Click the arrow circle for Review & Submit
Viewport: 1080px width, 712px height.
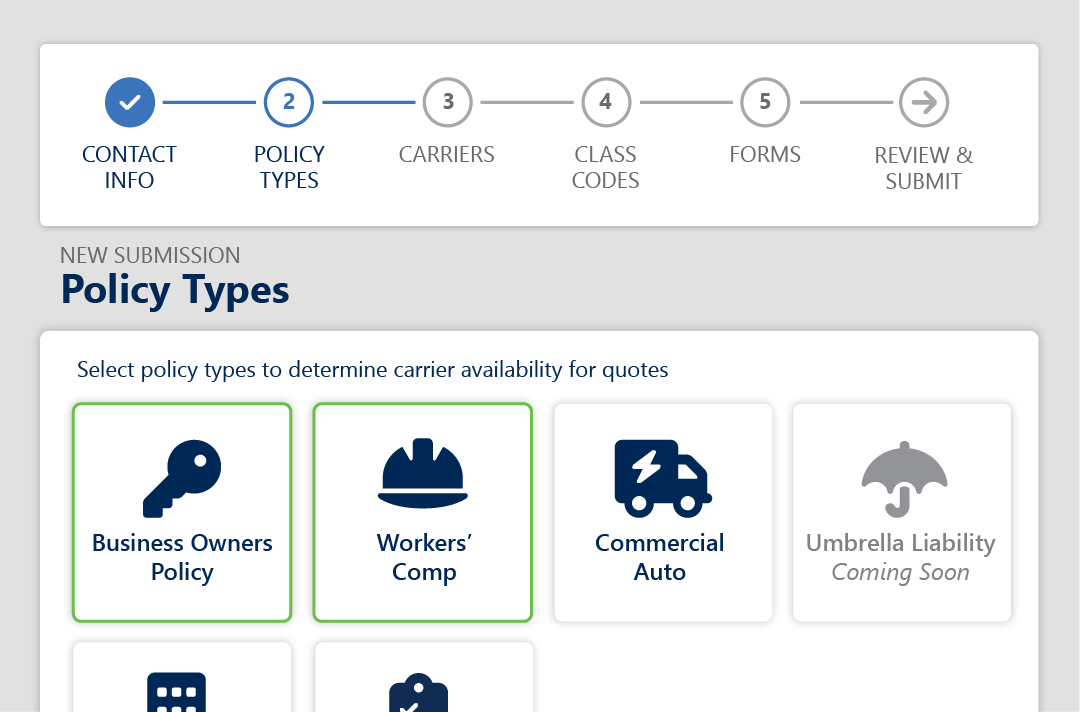point(923,102)
